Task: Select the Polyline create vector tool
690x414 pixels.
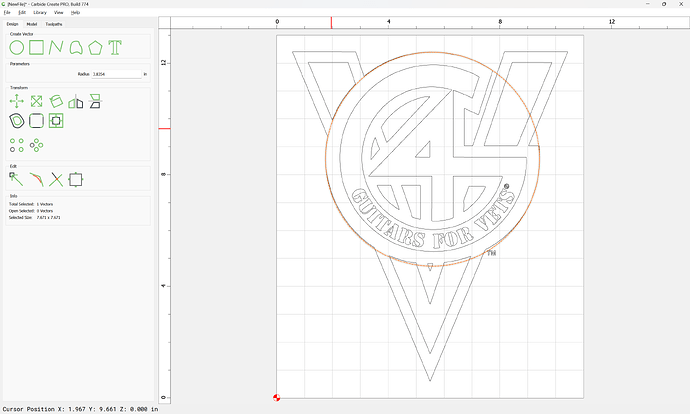Action: pos(56,47)
